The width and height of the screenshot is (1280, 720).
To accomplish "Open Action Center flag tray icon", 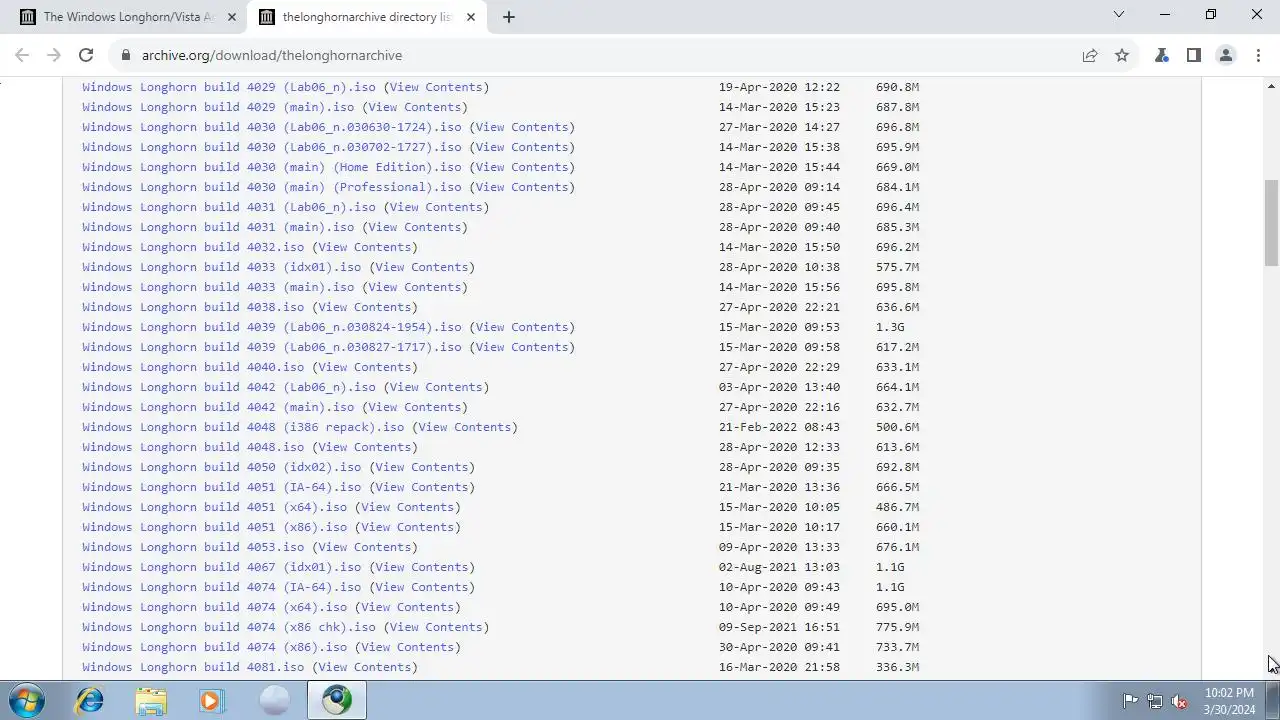I will coord(1130,701).
